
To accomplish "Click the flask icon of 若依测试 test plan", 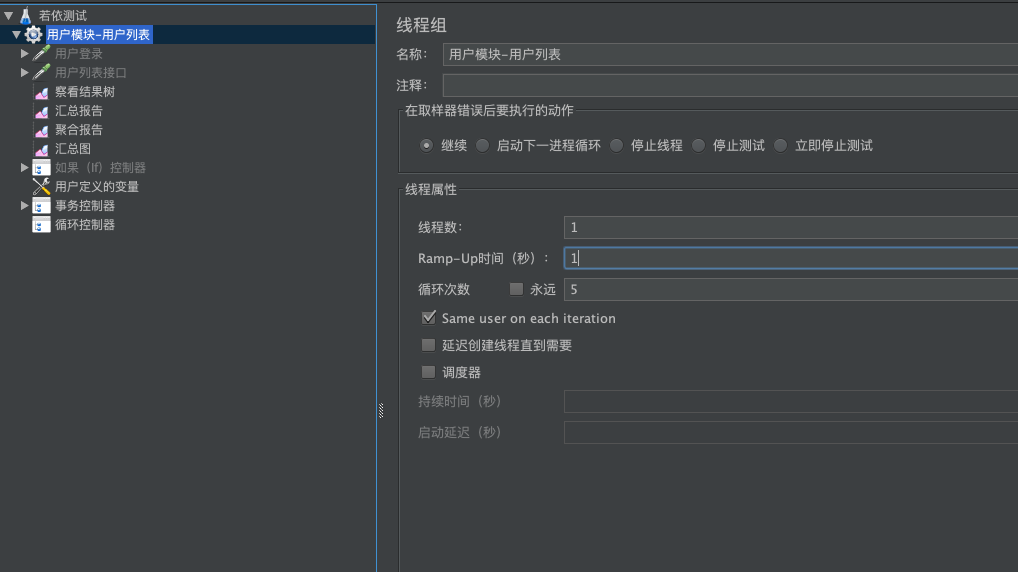I will pyautogui.click(x=25, y=15).
